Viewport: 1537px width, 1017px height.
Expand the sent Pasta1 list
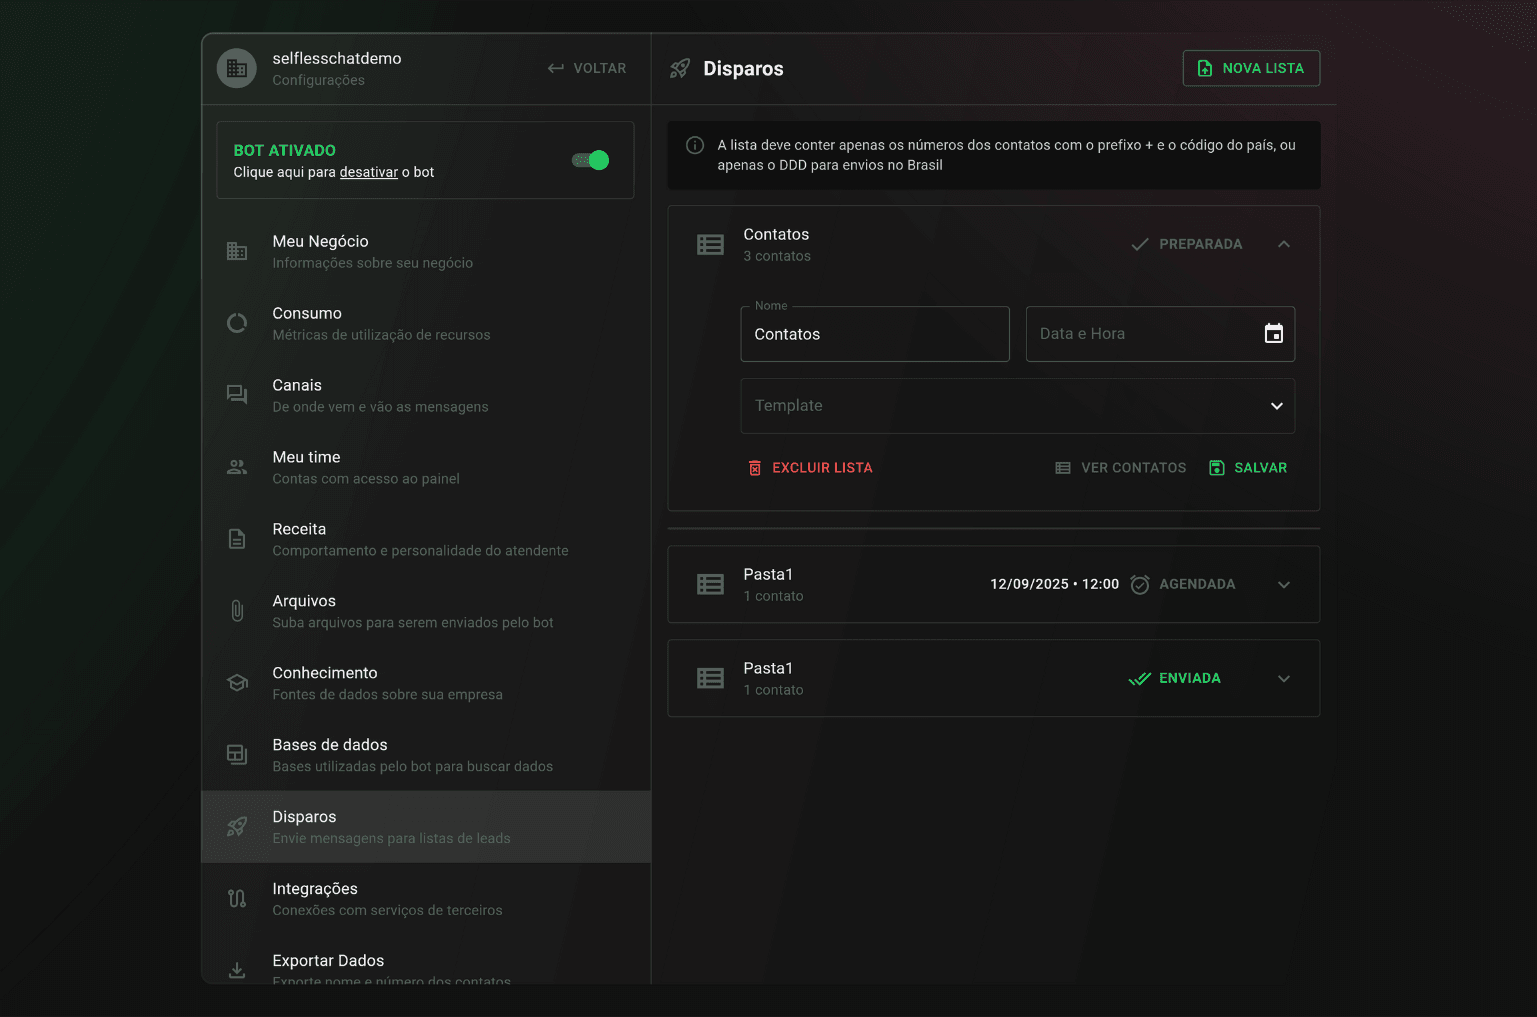pos(1284,678)
